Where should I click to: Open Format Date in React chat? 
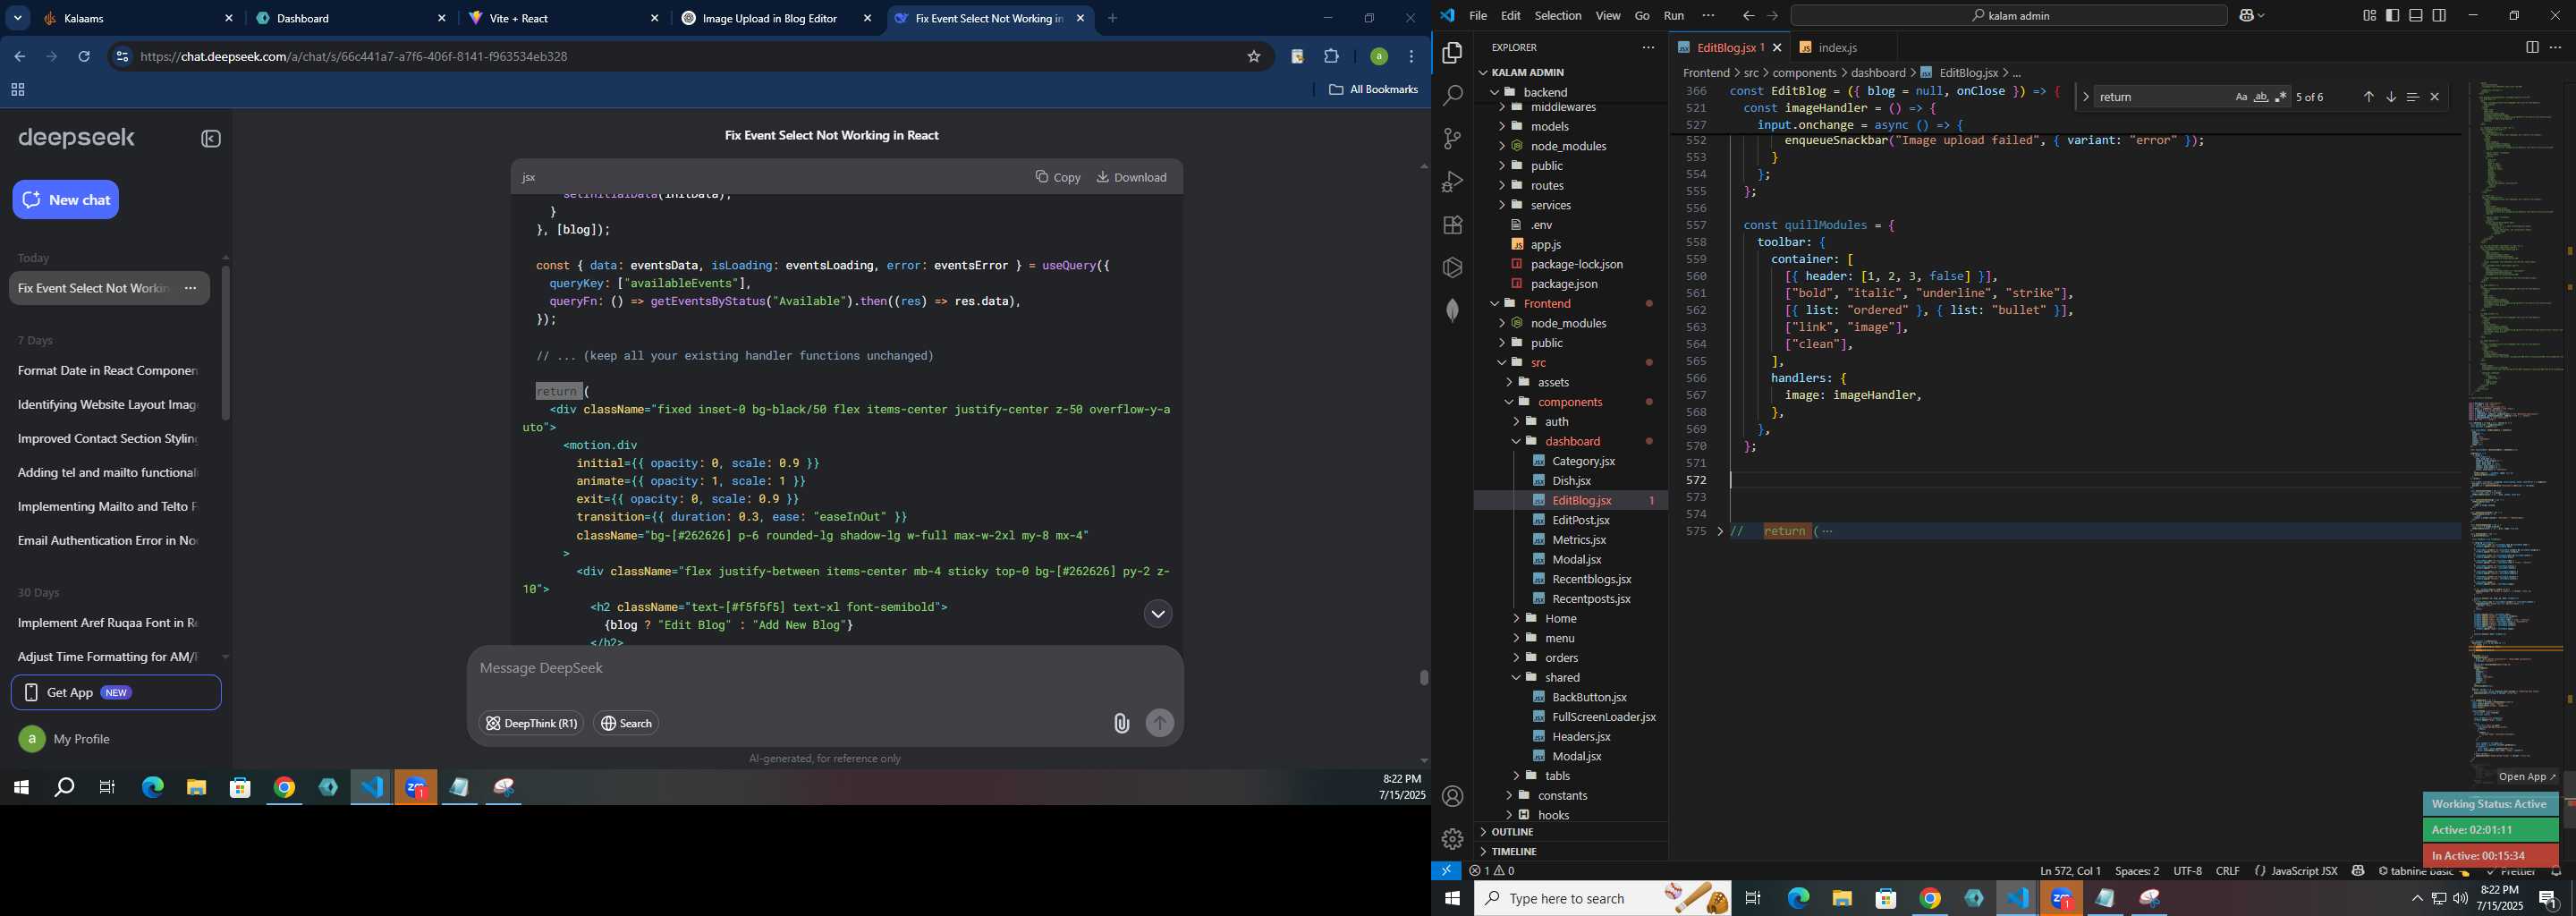coord(108,371)
